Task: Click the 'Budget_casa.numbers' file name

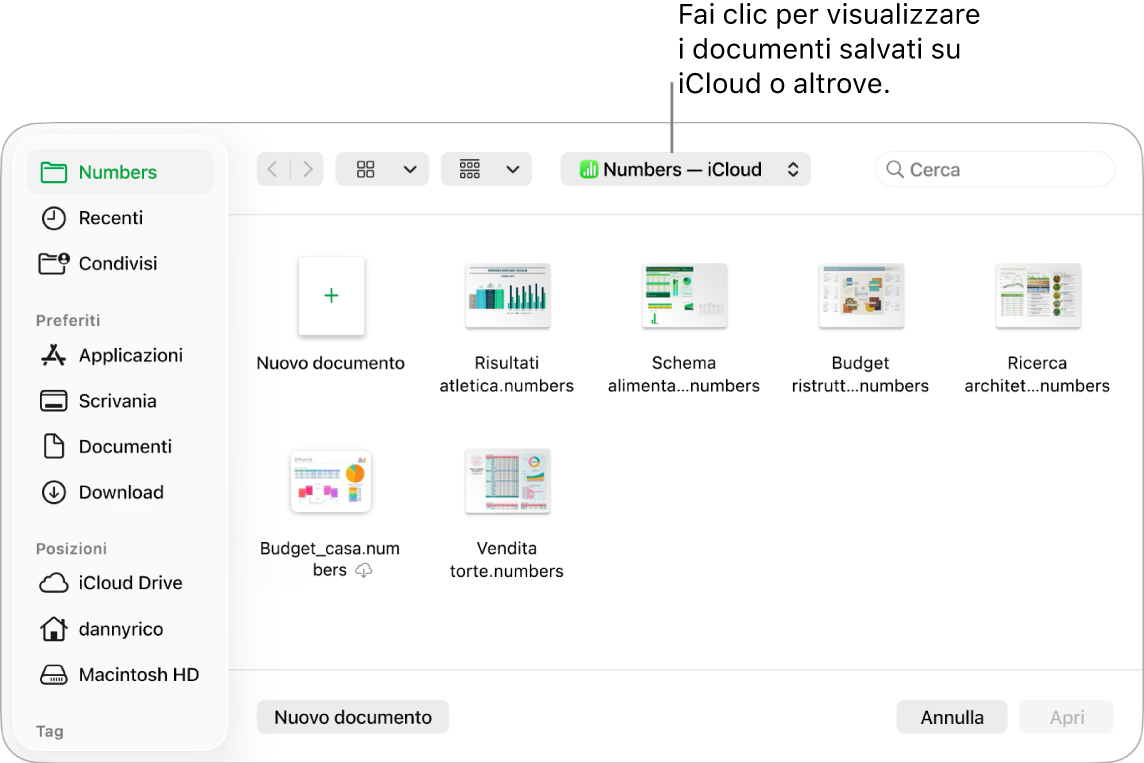Action: (330, 559)
